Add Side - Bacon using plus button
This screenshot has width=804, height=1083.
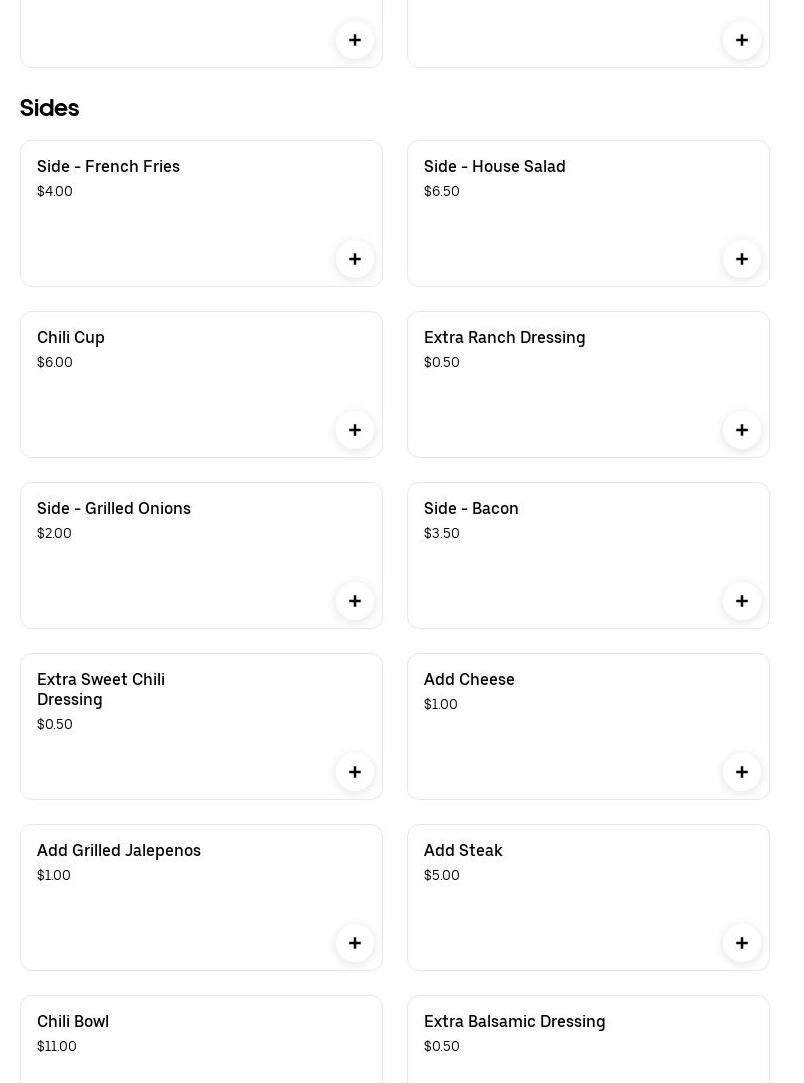point(742,601)
